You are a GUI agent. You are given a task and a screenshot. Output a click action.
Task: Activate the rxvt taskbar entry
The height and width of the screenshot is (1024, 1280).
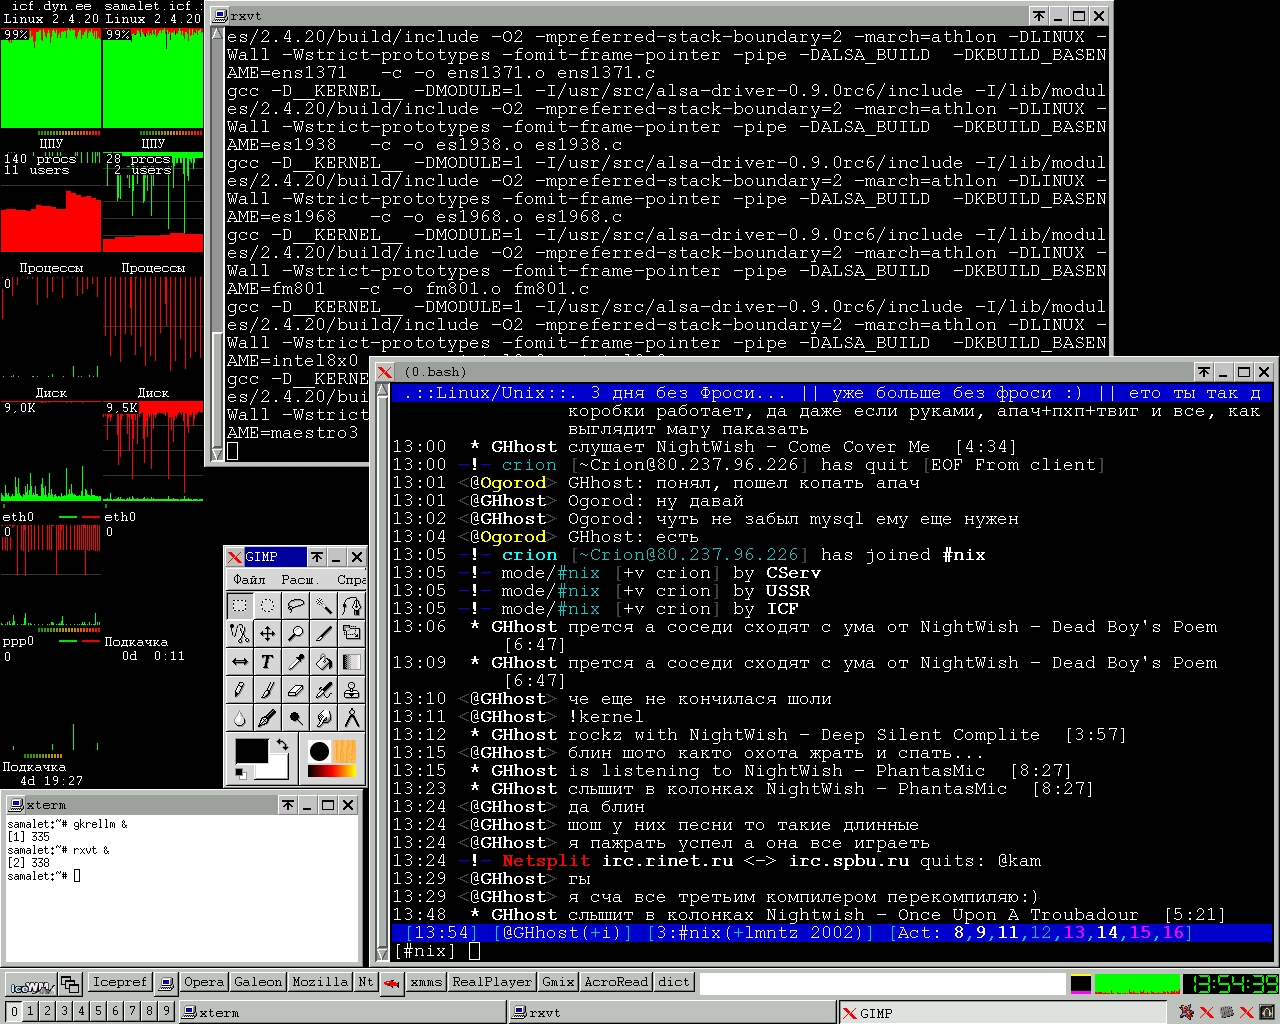click(x=671, y=1012)
